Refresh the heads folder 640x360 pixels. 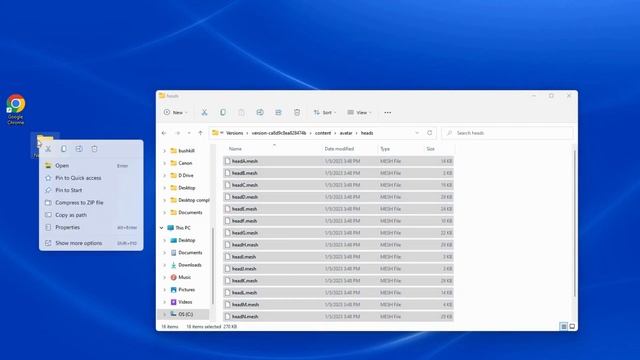[x=429, y=133]
